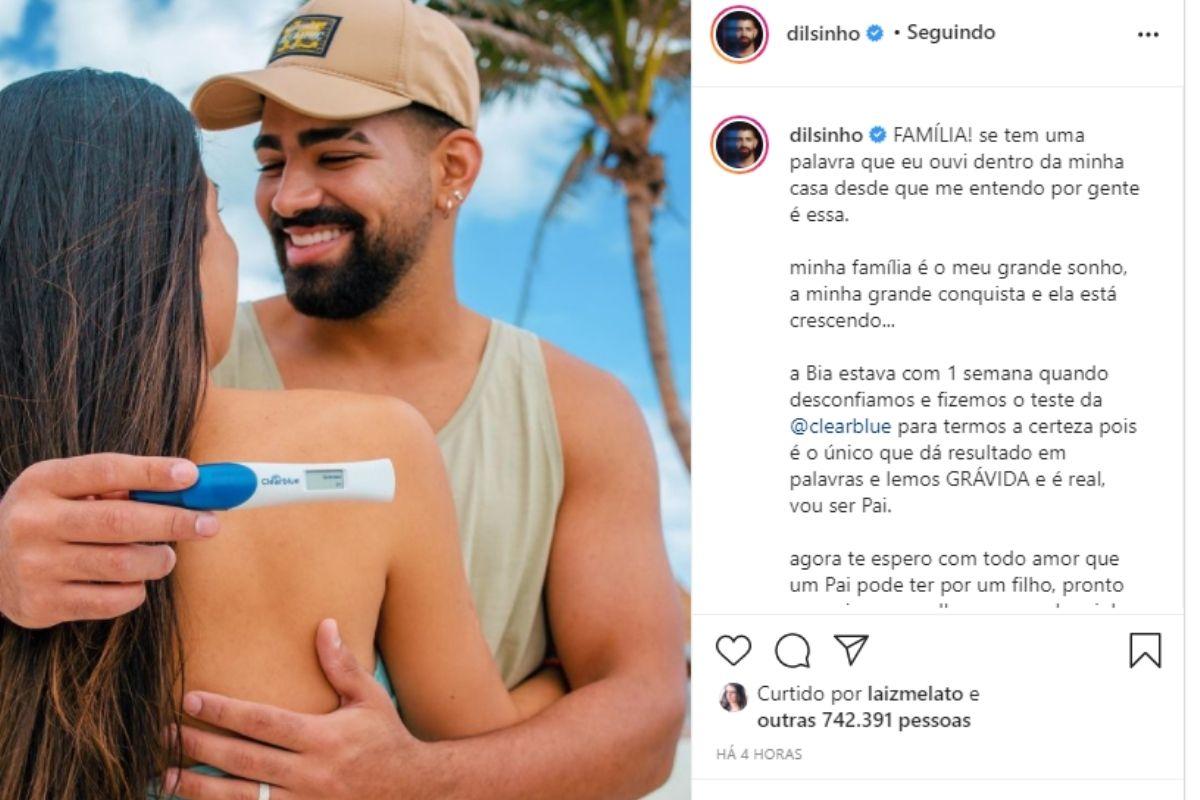The image size is (1200, 800).
Task: Click the couple photo
Action: 345,400
